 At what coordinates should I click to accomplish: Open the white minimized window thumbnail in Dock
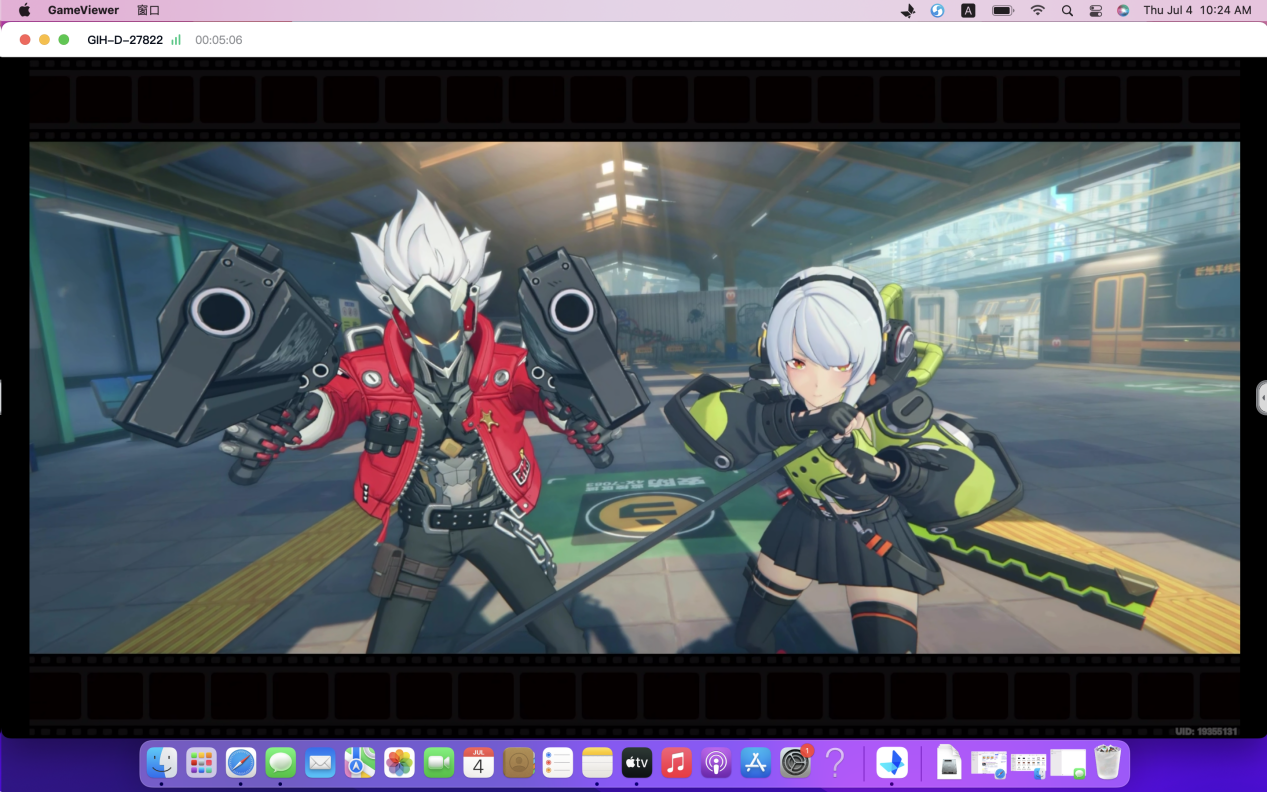[1068, 764]
